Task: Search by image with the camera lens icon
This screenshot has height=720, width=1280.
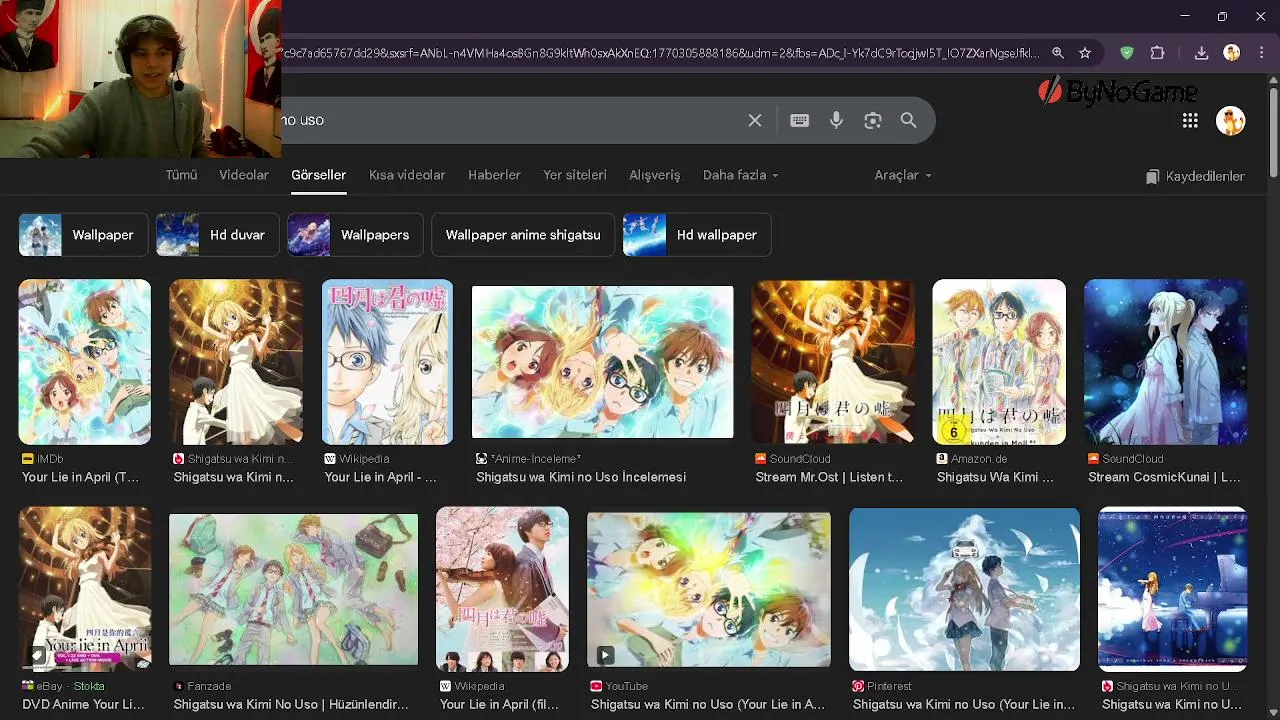Action: 873,120
